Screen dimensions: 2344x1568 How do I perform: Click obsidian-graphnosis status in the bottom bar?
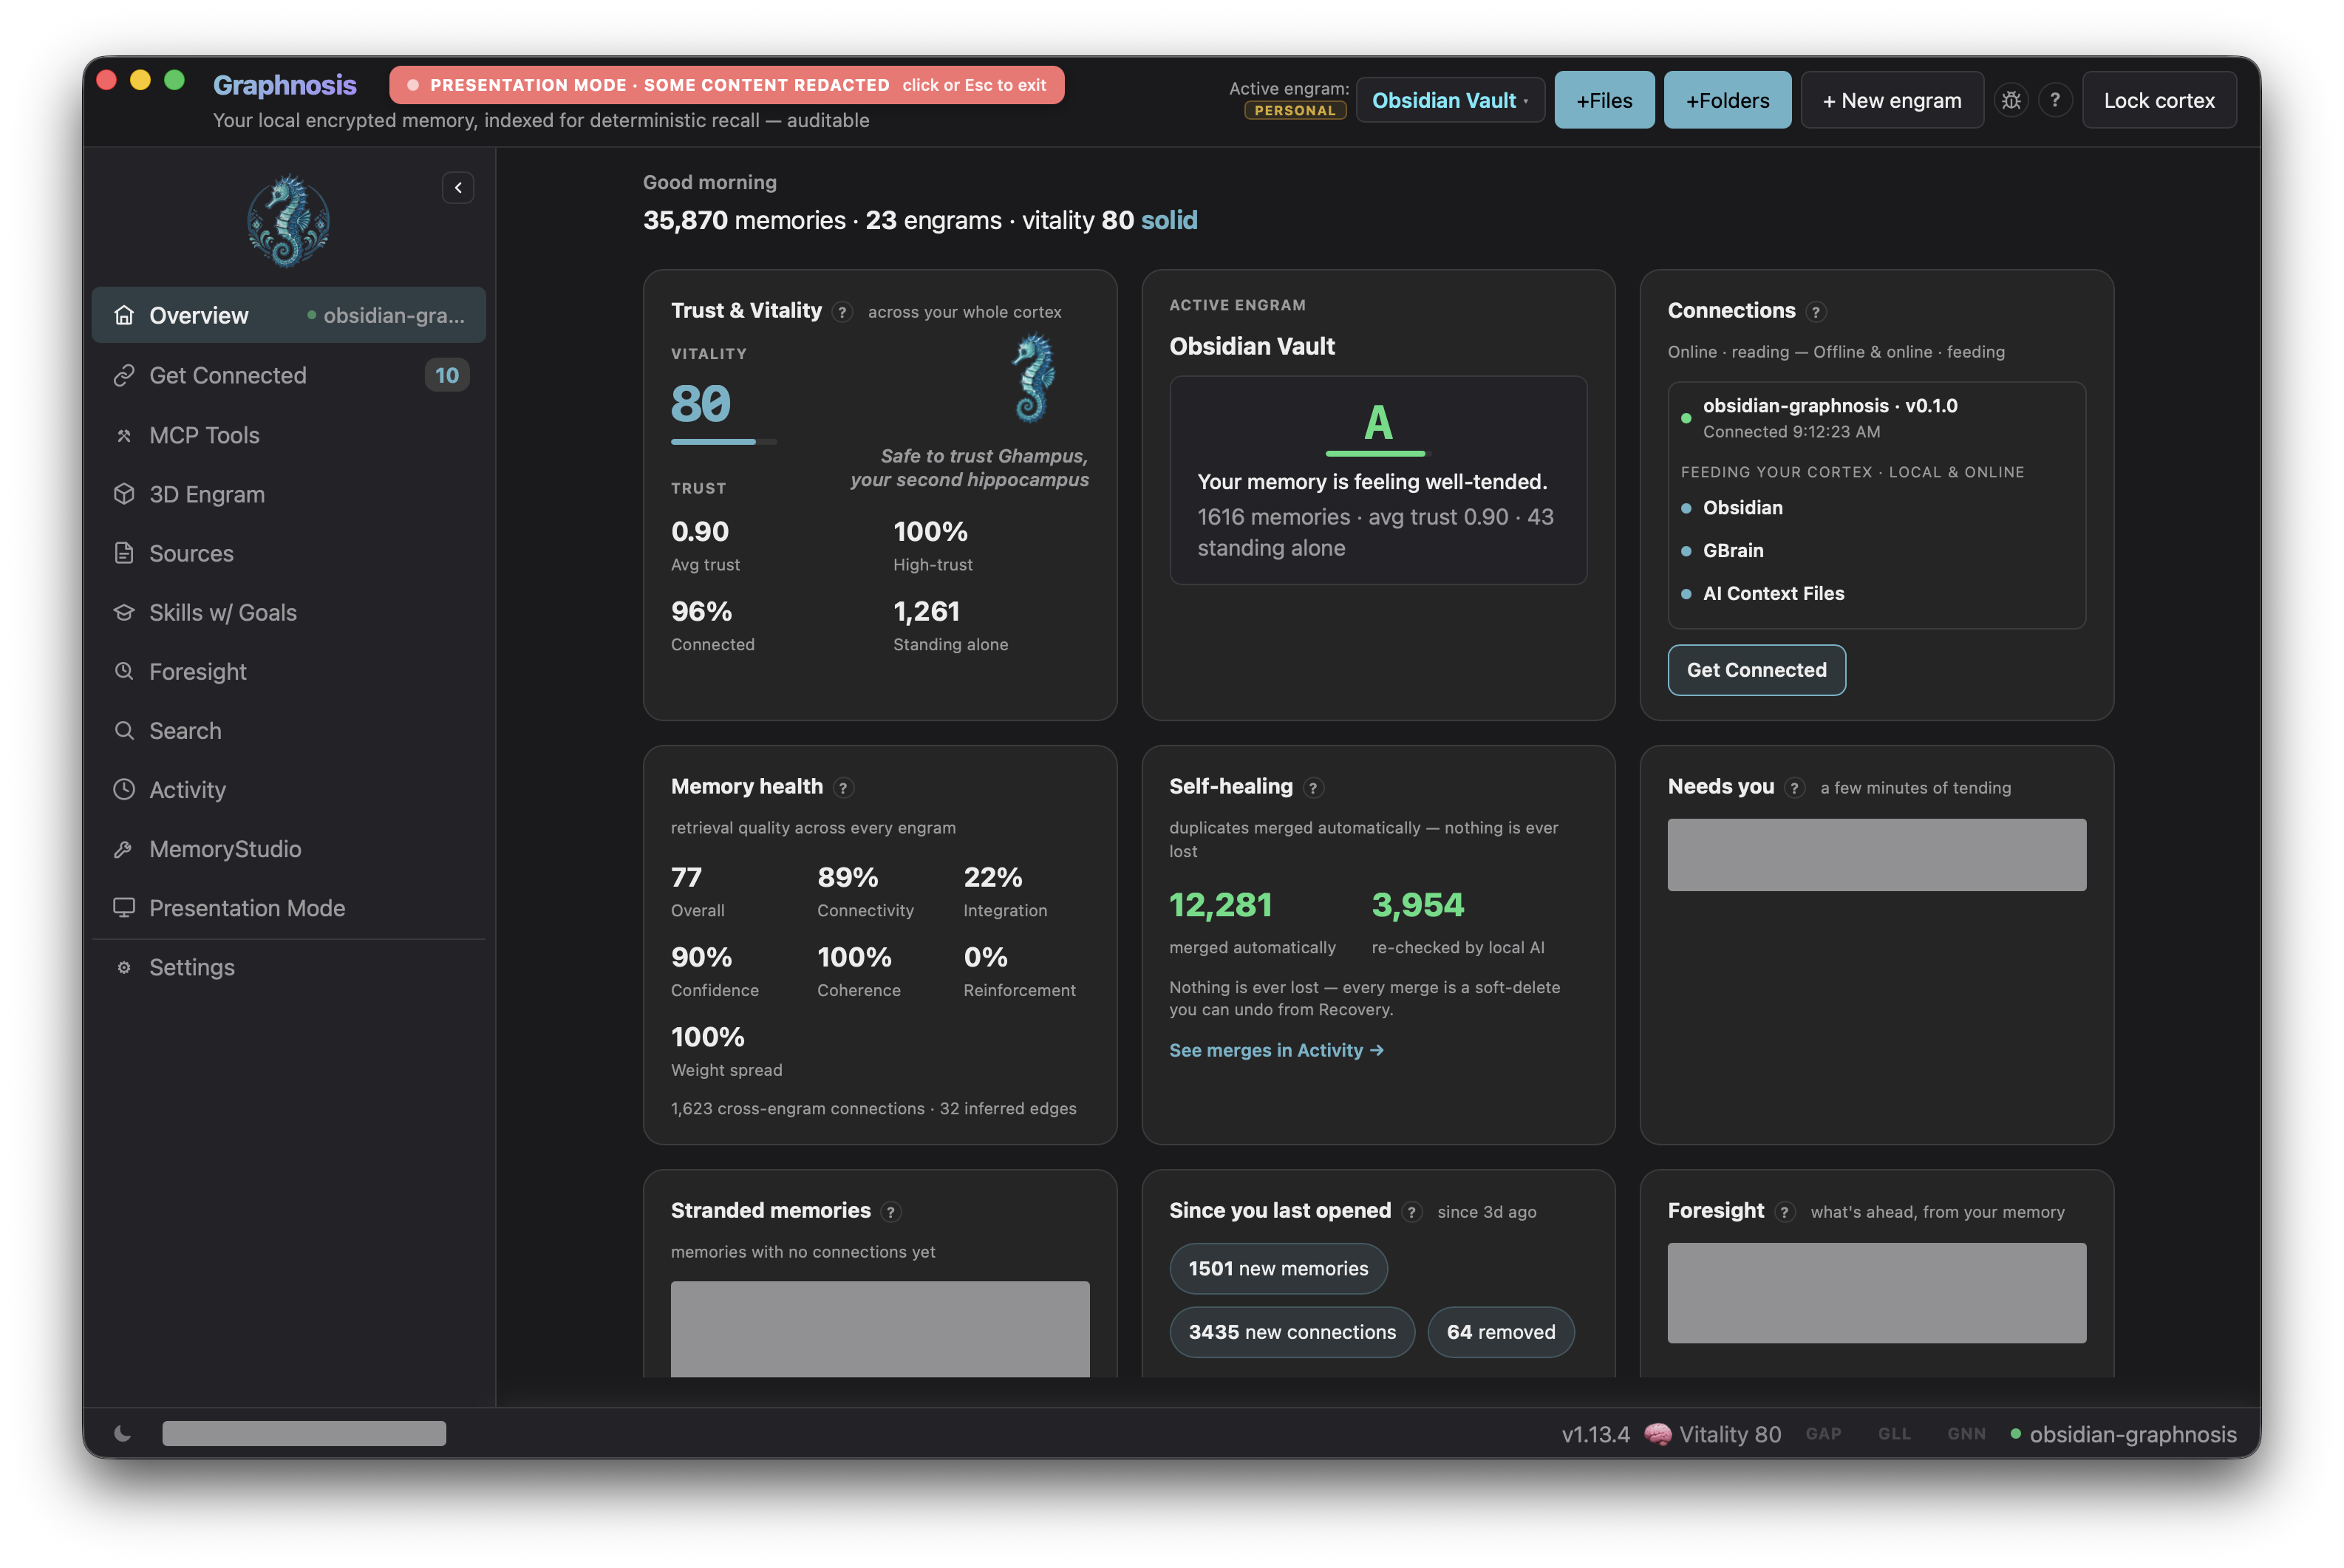[2123, 1434]
